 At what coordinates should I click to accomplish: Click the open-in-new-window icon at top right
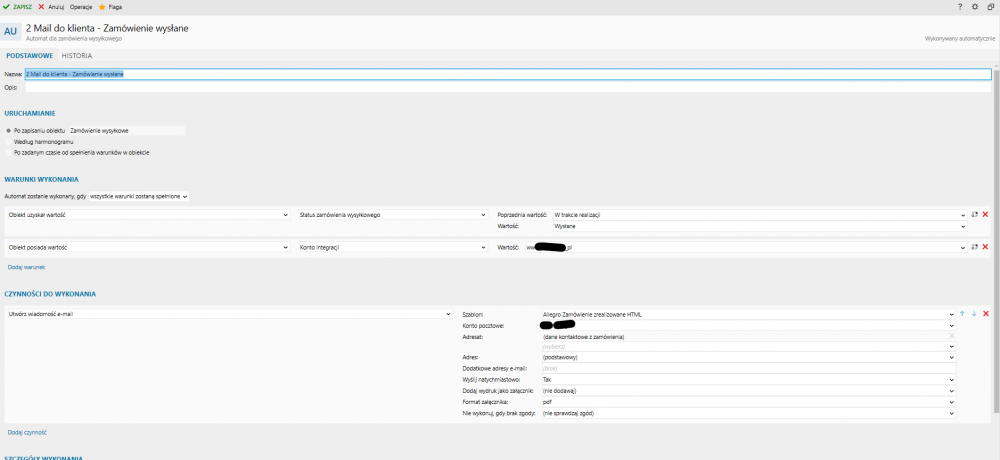990,6
